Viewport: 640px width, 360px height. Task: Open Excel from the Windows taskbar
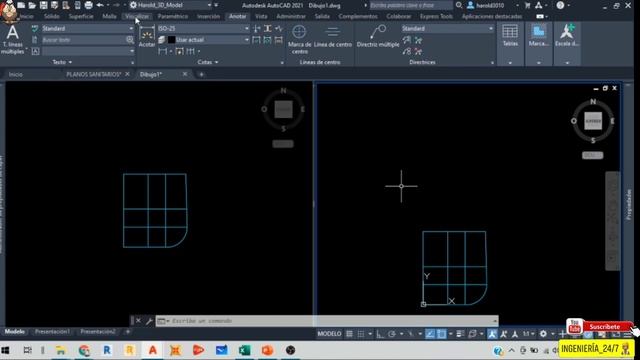[244, 350]
